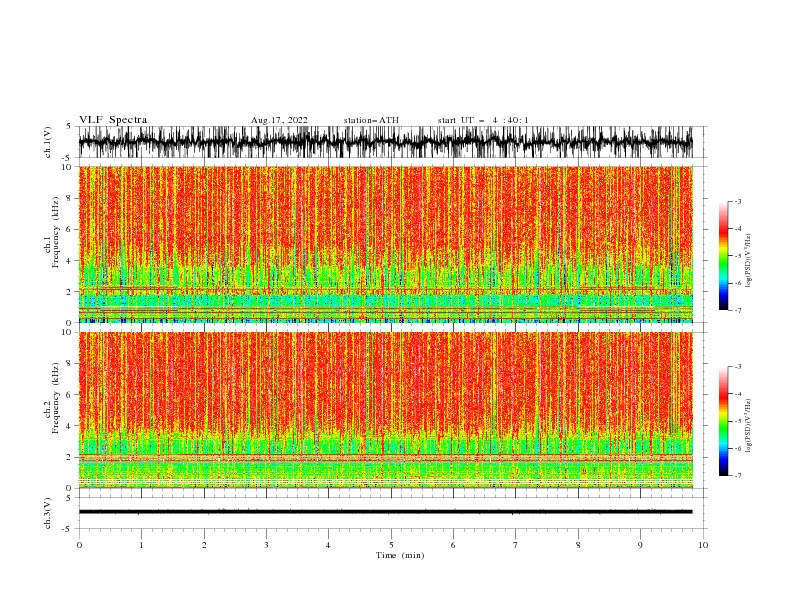Click the "ch.2 Frequency (kHz)" axis label
The height and width of the screenshot is (612, 792).
[52, 398]
